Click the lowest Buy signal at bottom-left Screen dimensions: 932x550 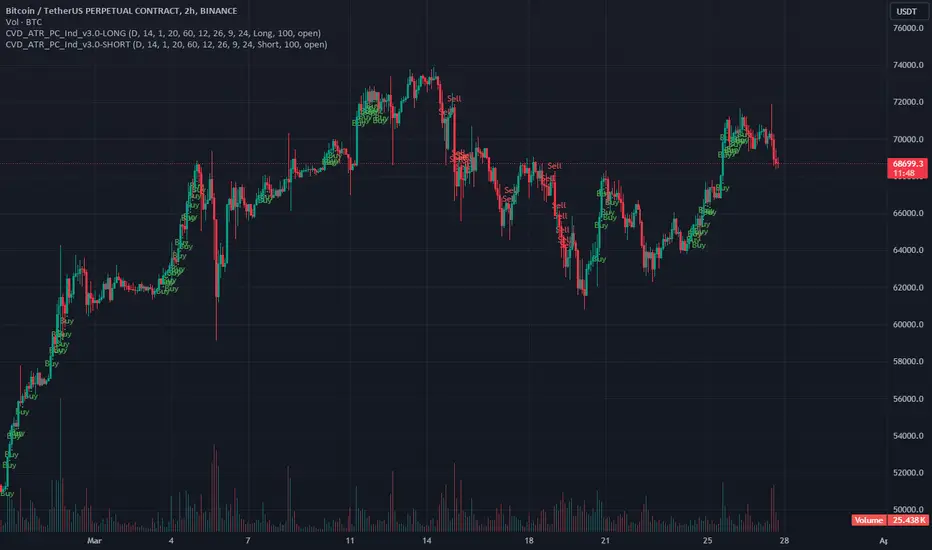point(7,494)
